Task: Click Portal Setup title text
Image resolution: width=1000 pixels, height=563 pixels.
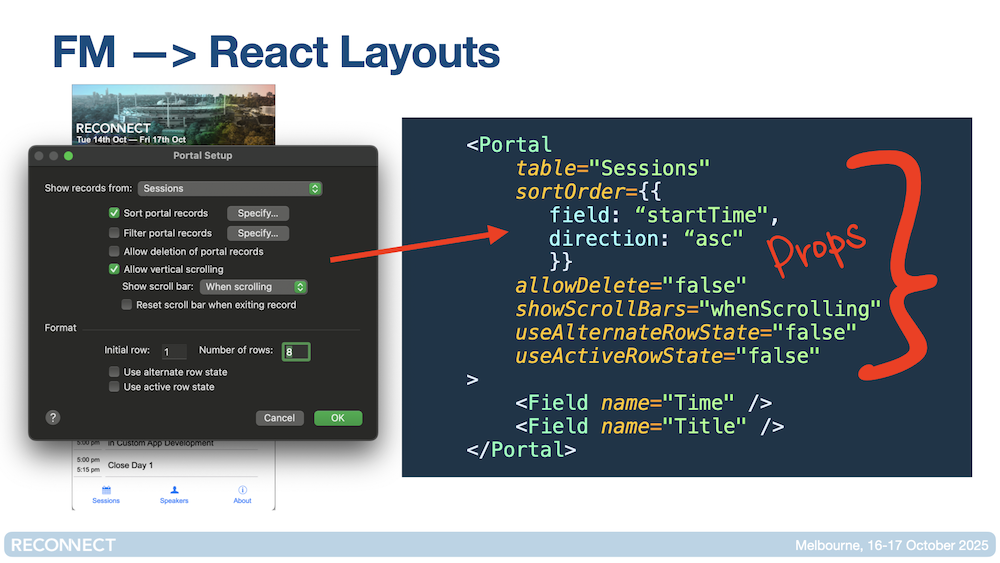Action: point(203,156)
